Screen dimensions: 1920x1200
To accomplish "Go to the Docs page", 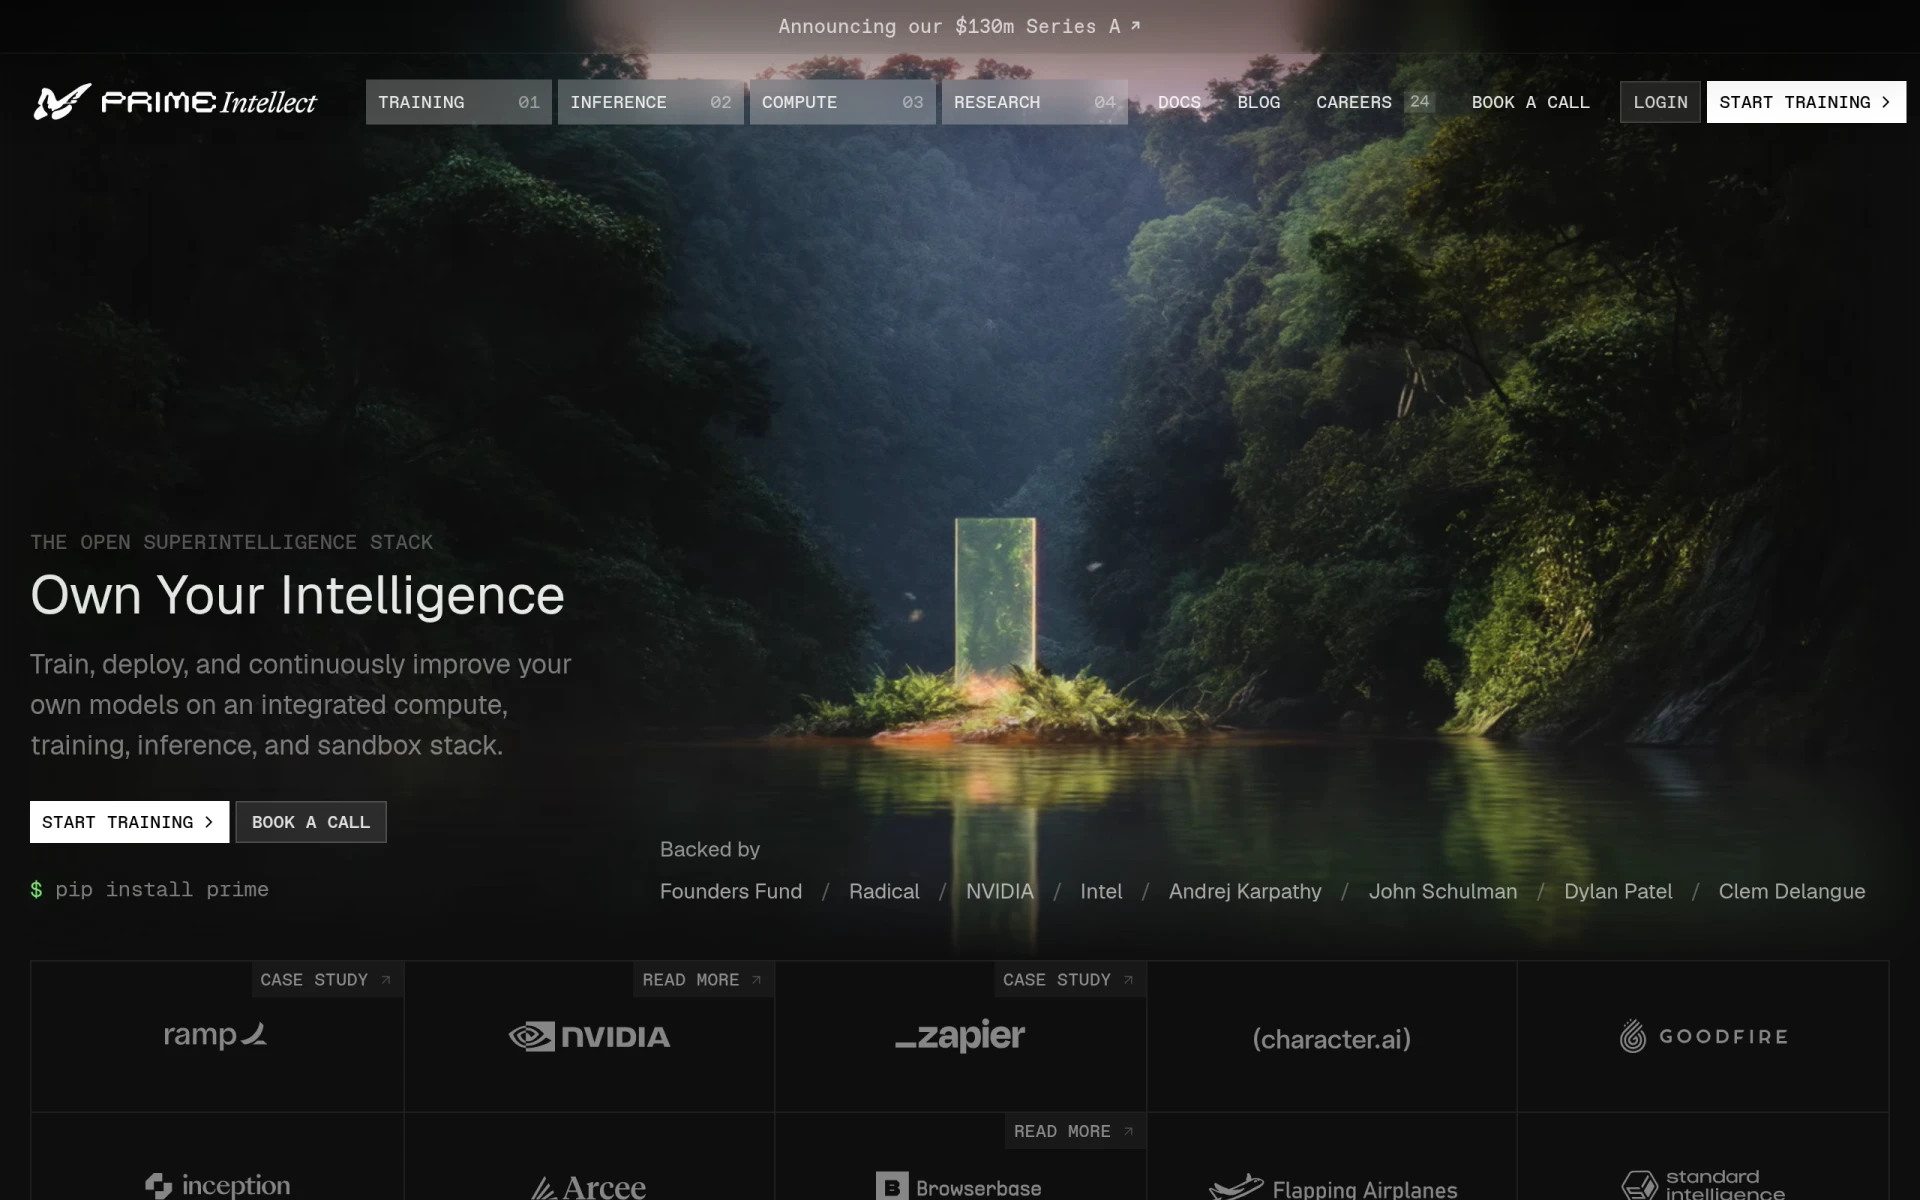I will click(1179, 102).
